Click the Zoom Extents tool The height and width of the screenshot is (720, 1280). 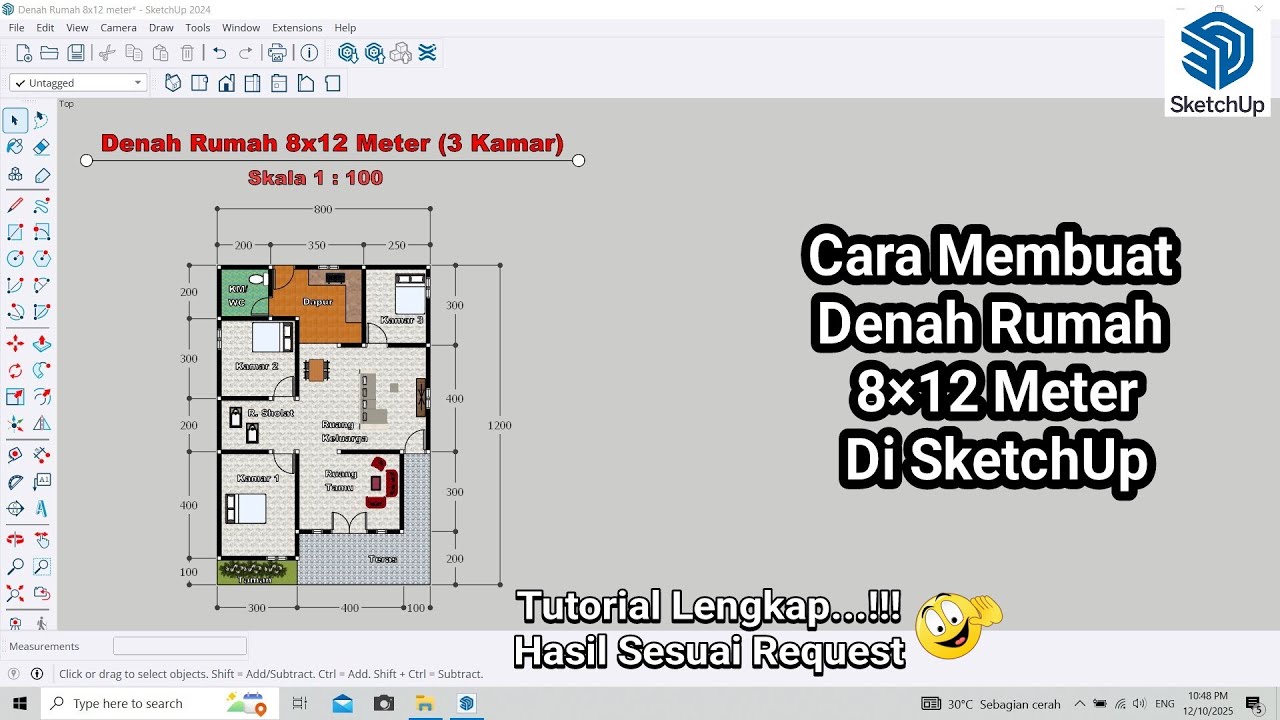pyautogui.click(x=15, y=593)
